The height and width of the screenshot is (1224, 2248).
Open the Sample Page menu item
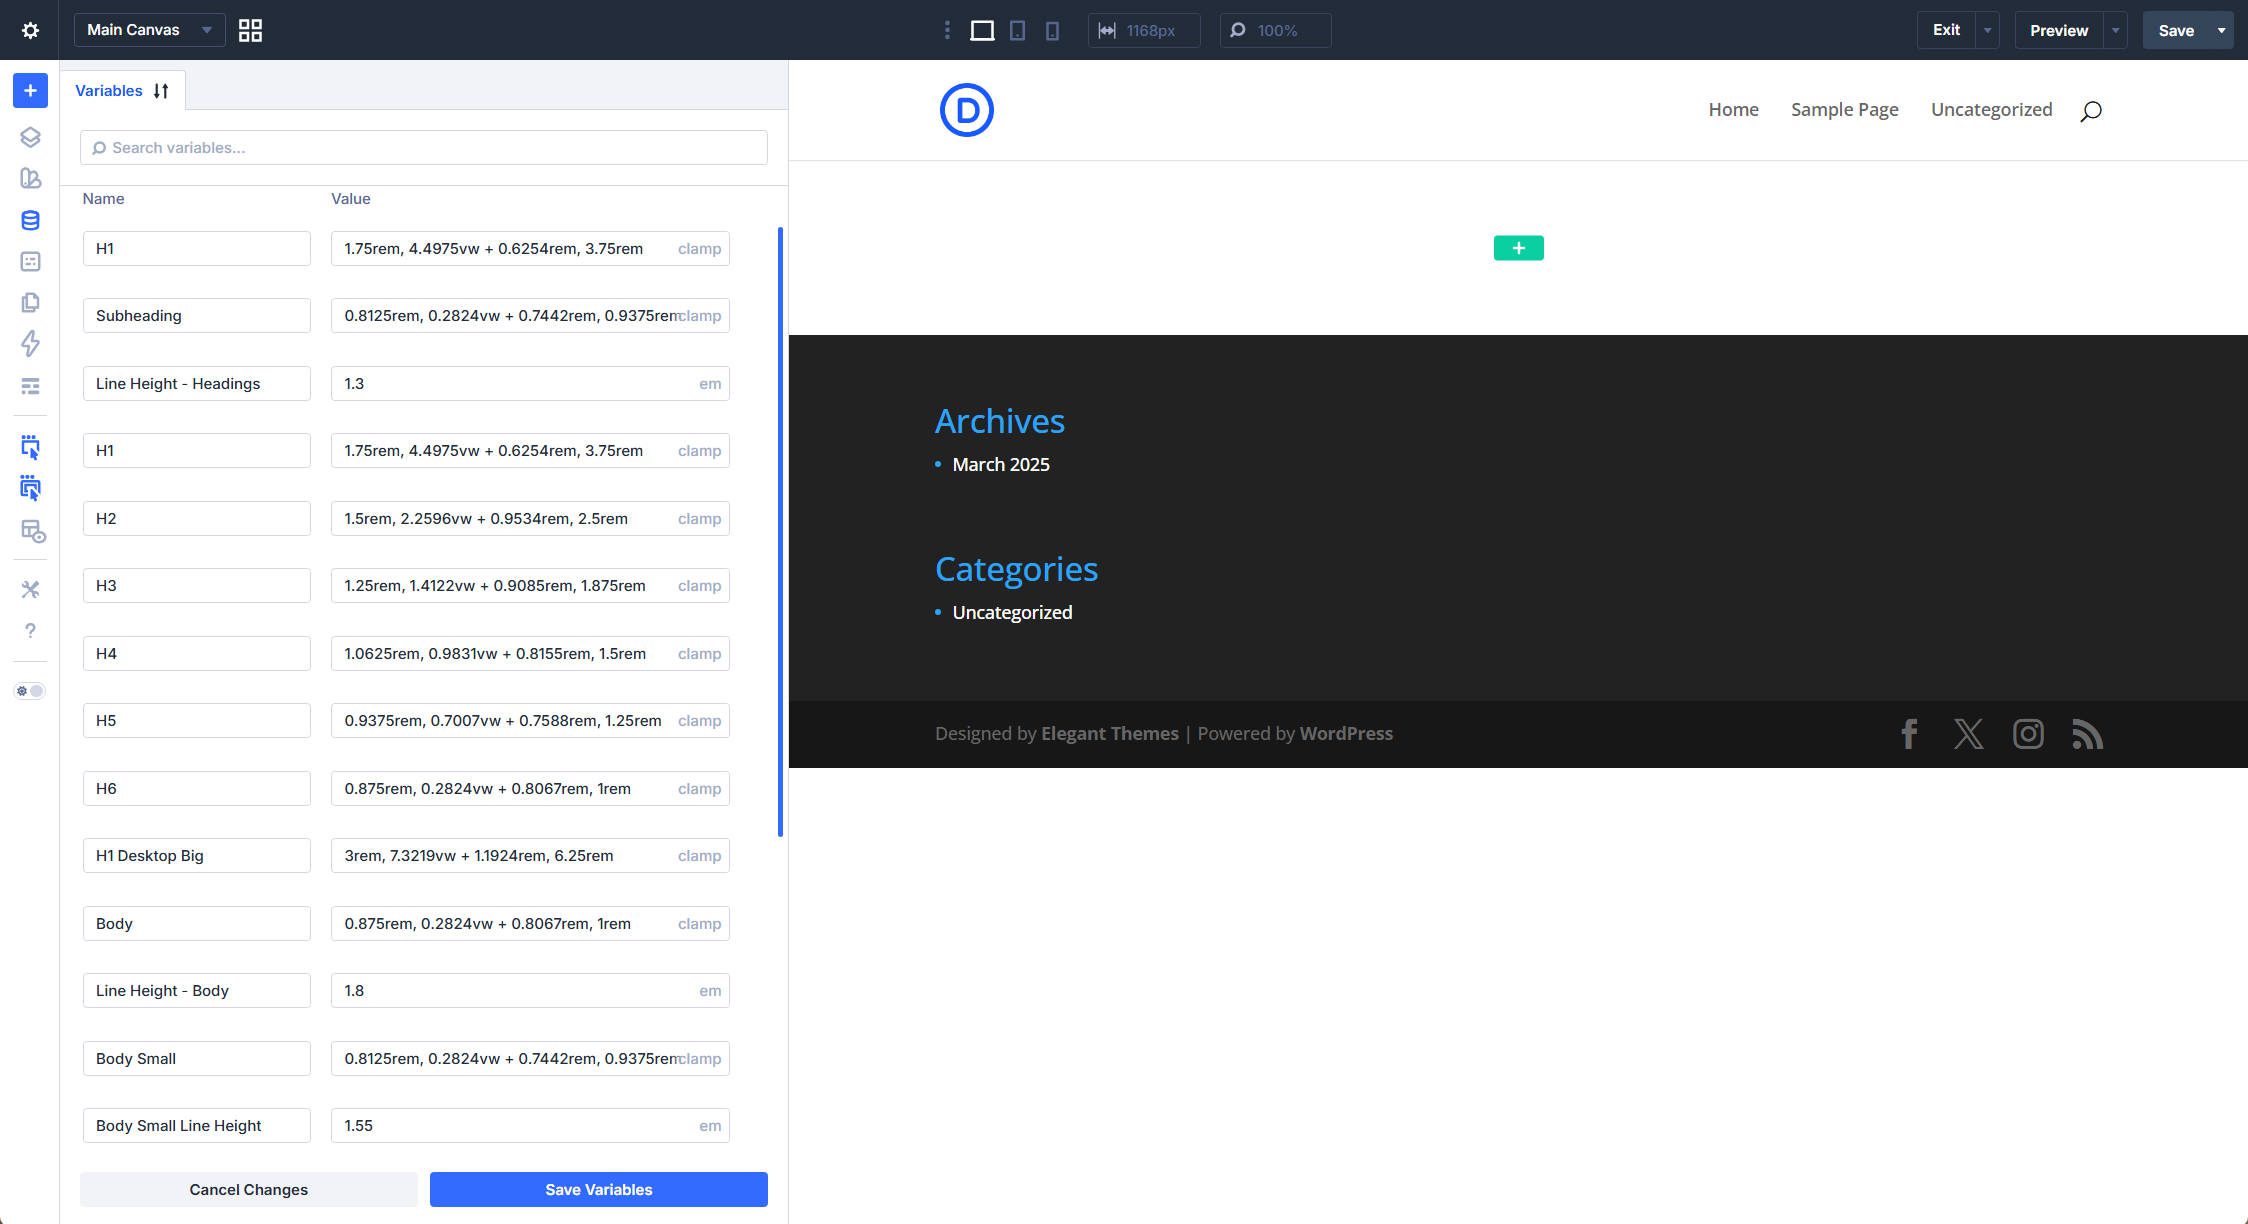click(1844, 110)
